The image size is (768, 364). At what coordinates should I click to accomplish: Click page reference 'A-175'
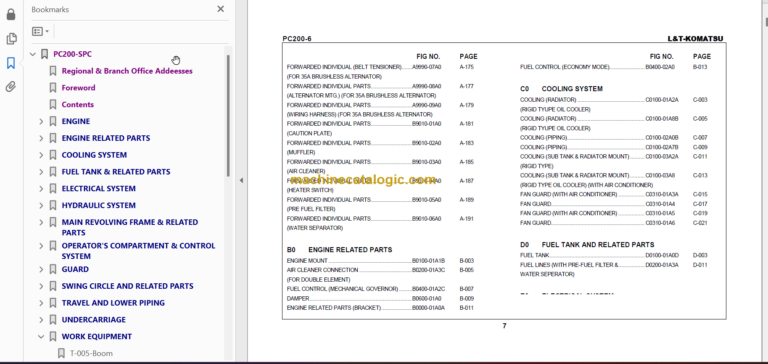(x=466, y=67)
